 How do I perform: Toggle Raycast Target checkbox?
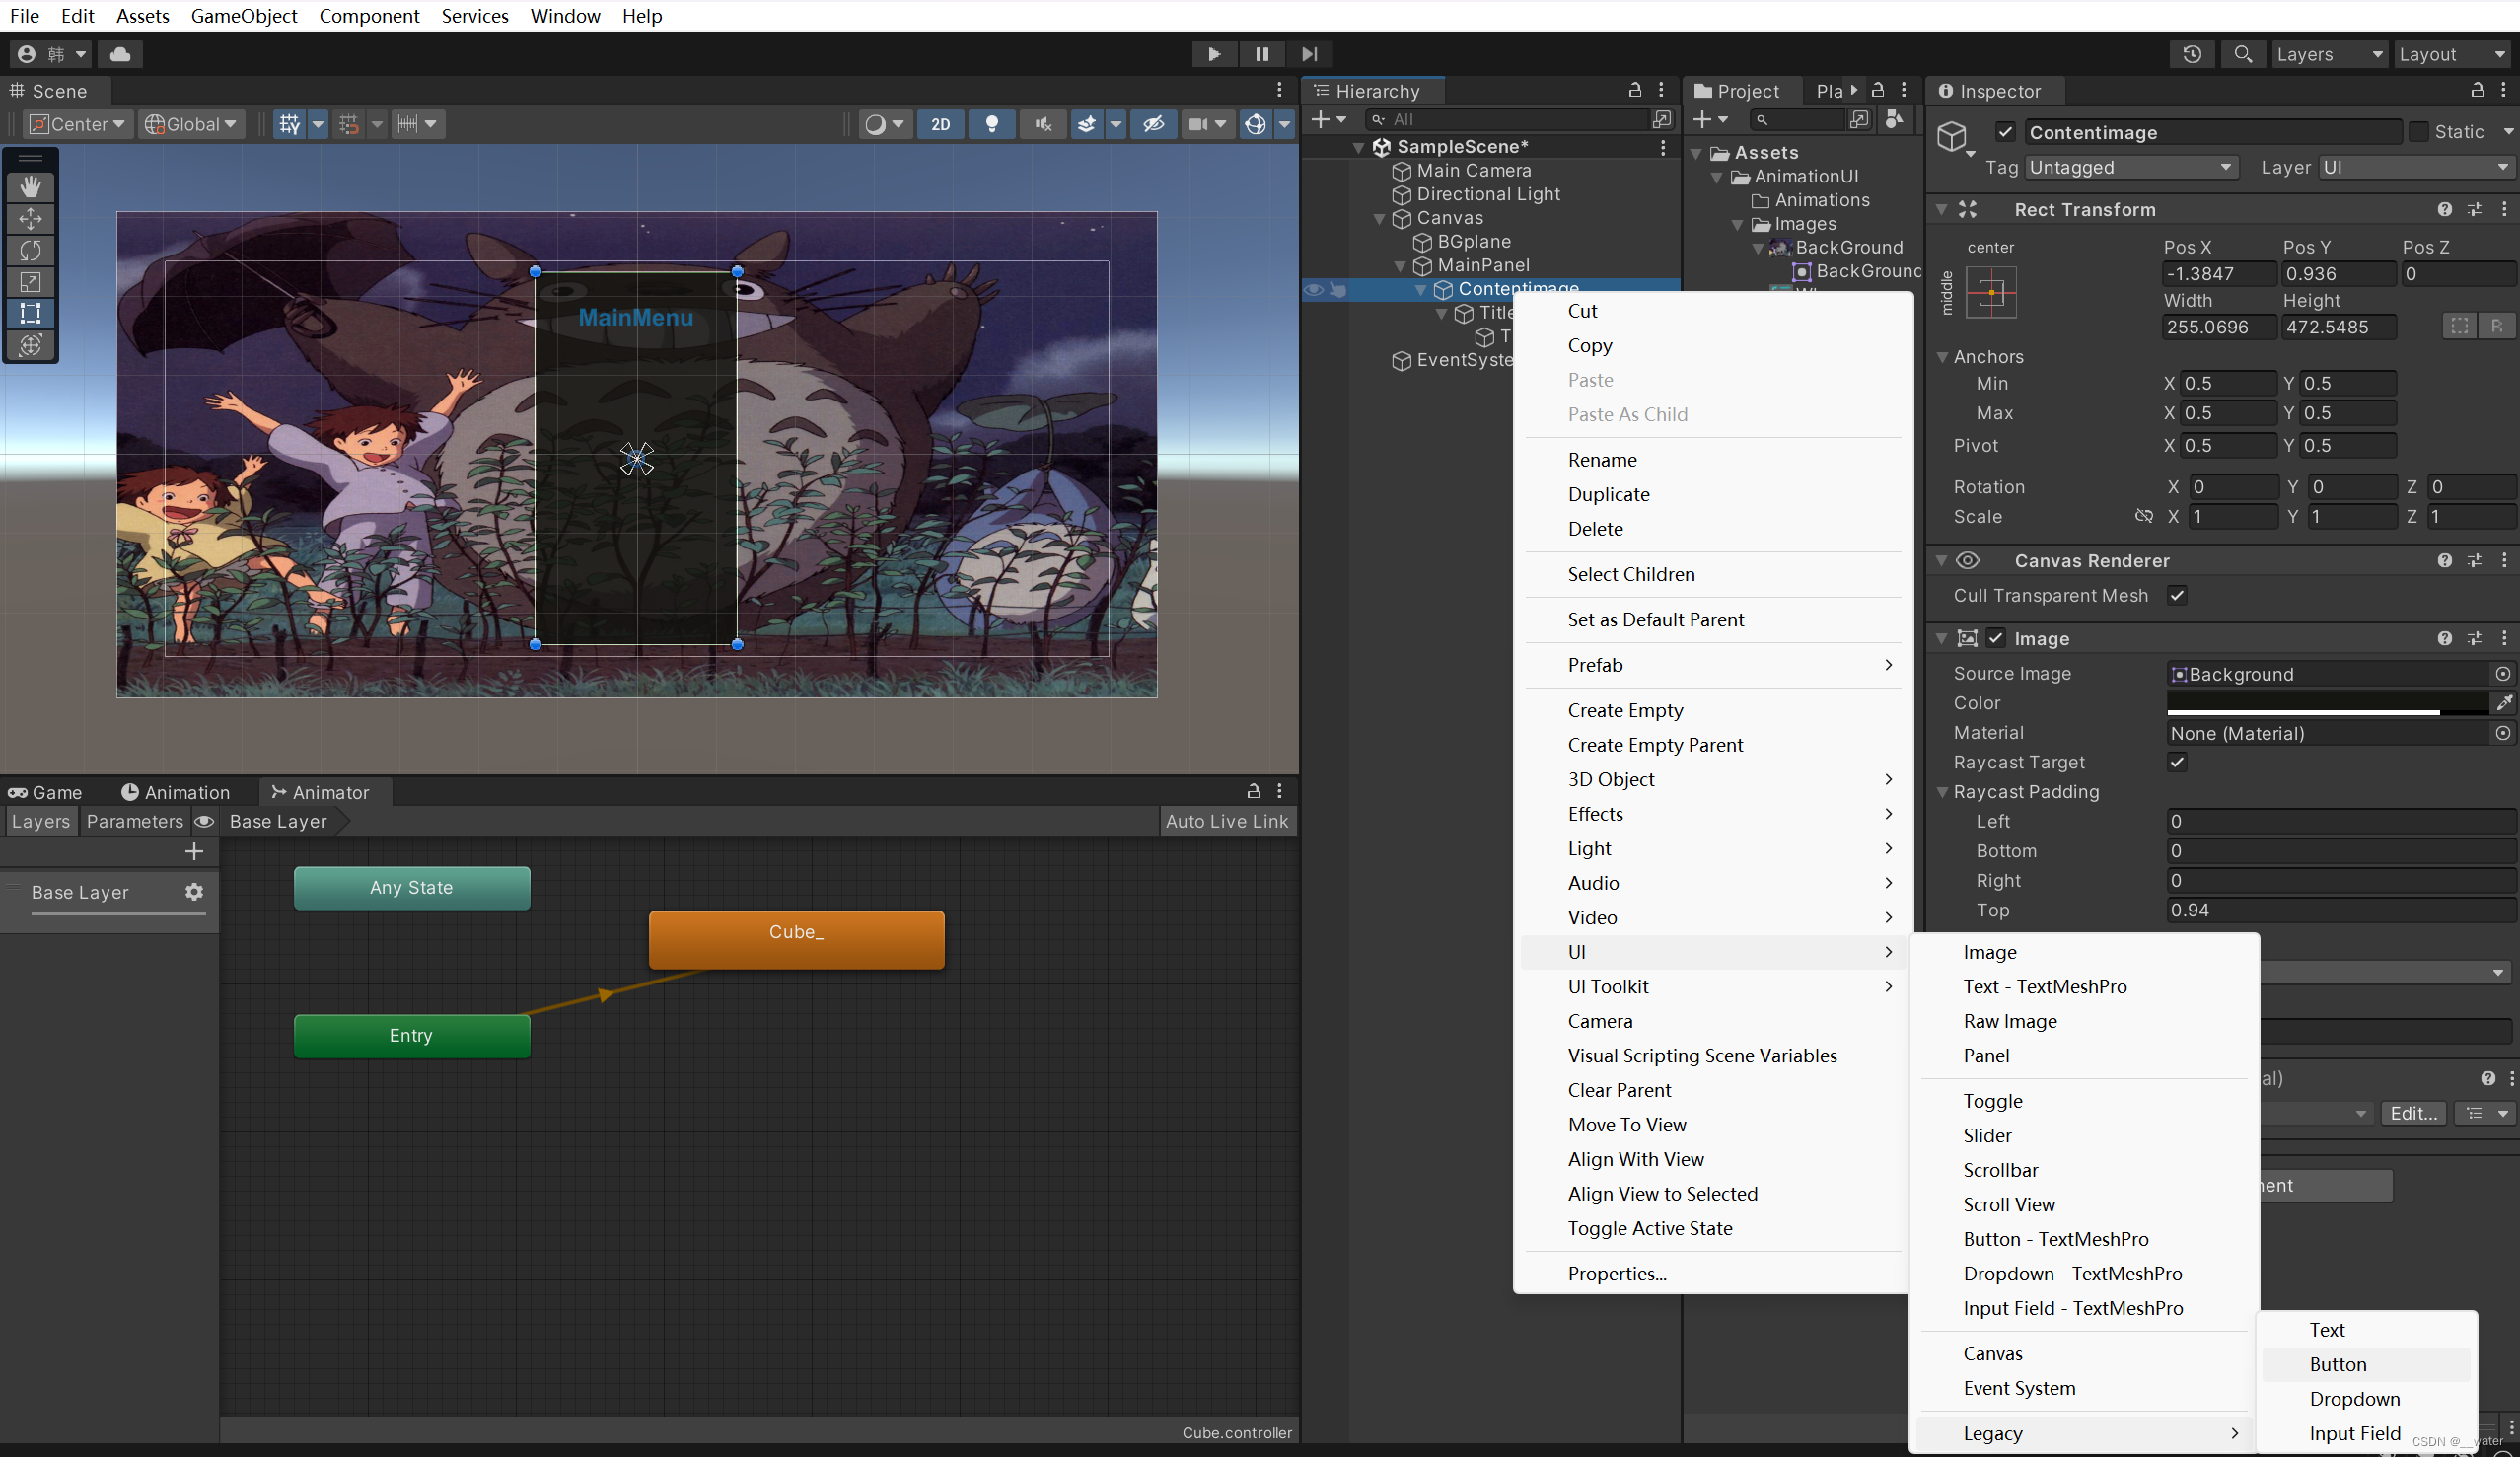tap(2177, 762)
